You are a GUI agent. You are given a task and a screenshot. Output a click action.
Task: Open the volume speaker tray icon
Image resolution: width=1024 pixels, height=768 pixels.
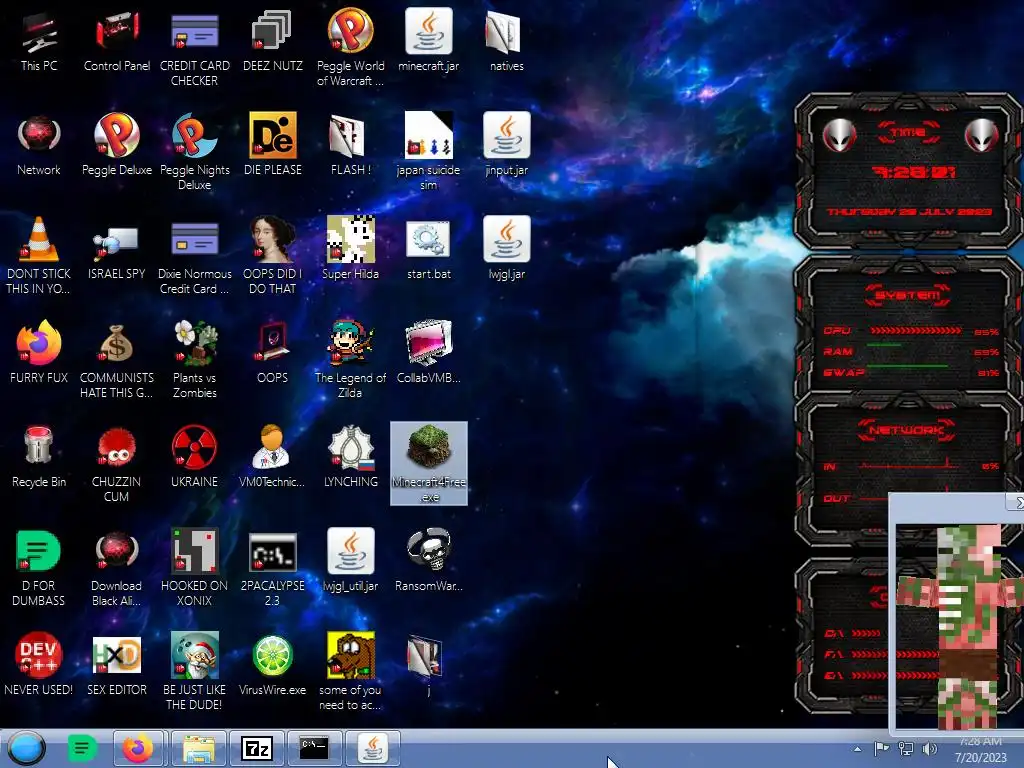pos(930,748)
